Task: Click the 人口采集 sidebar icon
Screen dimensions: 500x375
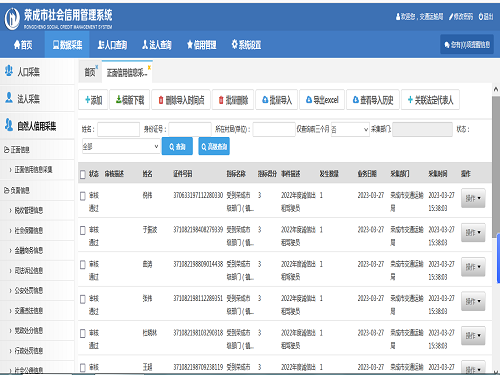Action: [x=9, y=71]
